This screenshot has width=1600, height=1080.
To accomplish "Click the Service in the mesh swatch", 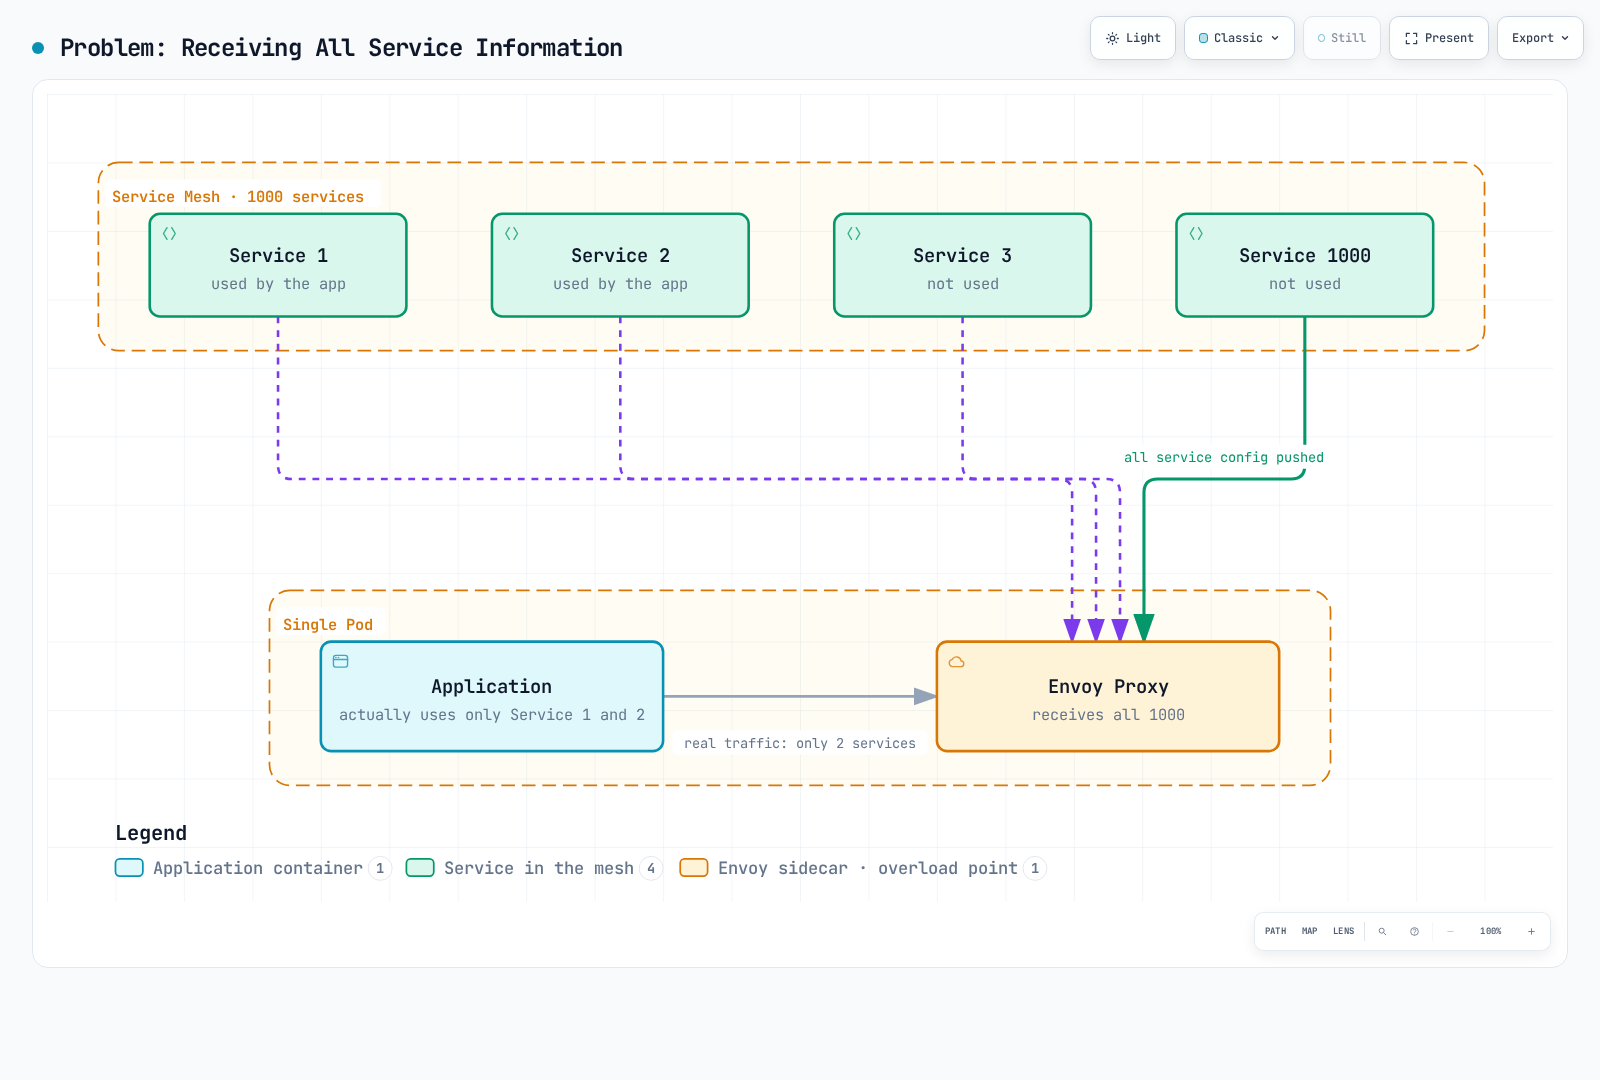I will (420, 868).
